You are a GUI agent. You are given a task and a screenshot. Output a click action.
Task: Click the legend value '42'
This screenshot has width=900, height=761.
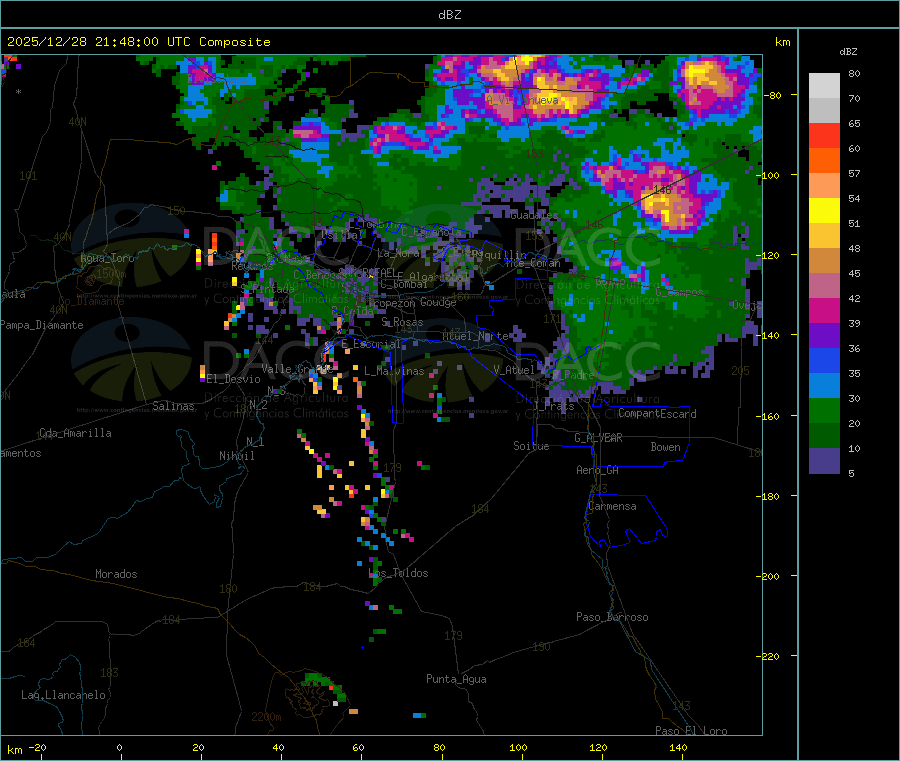(854, 298)
